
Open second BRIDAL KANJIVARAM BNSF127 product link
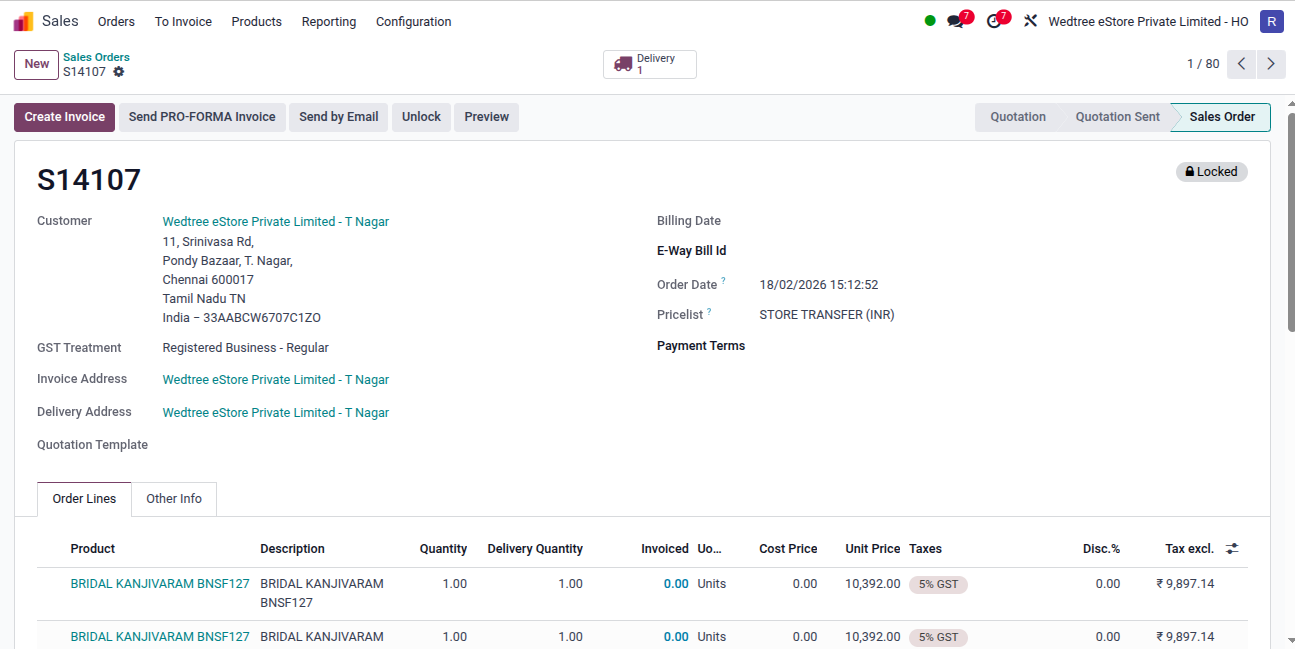pos(160,637)
